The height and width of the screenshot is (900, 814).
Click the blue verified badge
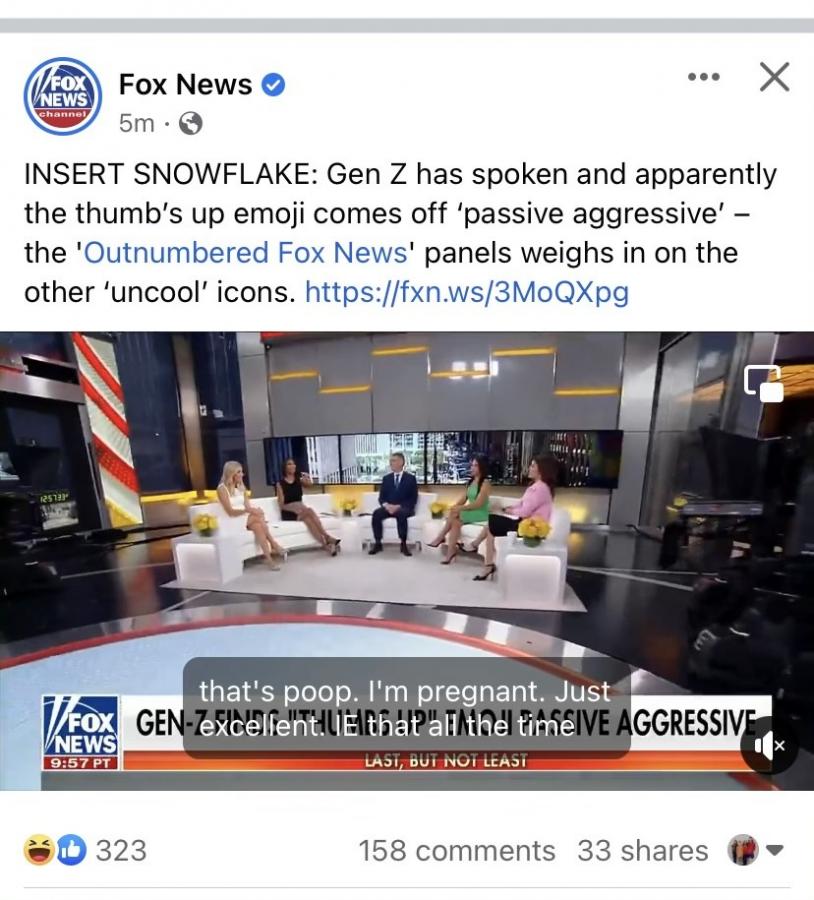273,85
